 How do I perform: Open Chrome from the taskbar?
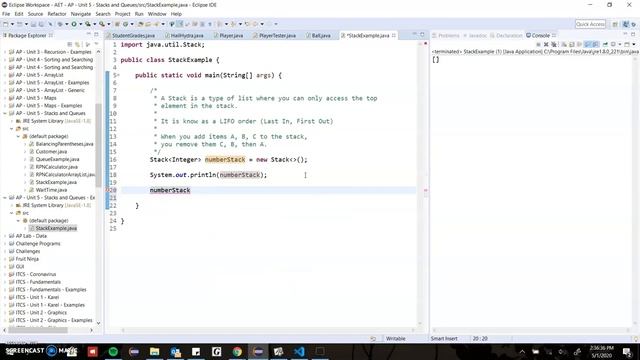coord(237,351)
